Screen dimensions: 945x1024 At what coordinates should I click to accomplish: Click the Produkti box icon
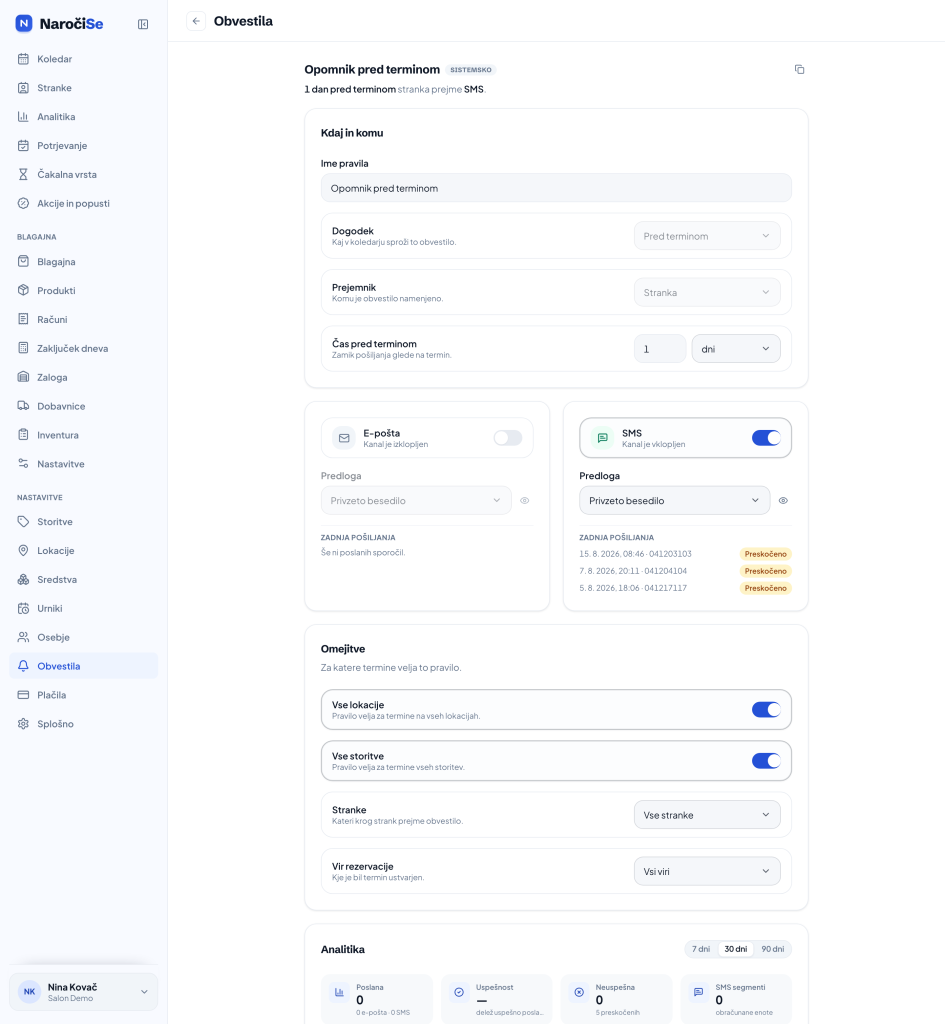click(x=24, y=290)
